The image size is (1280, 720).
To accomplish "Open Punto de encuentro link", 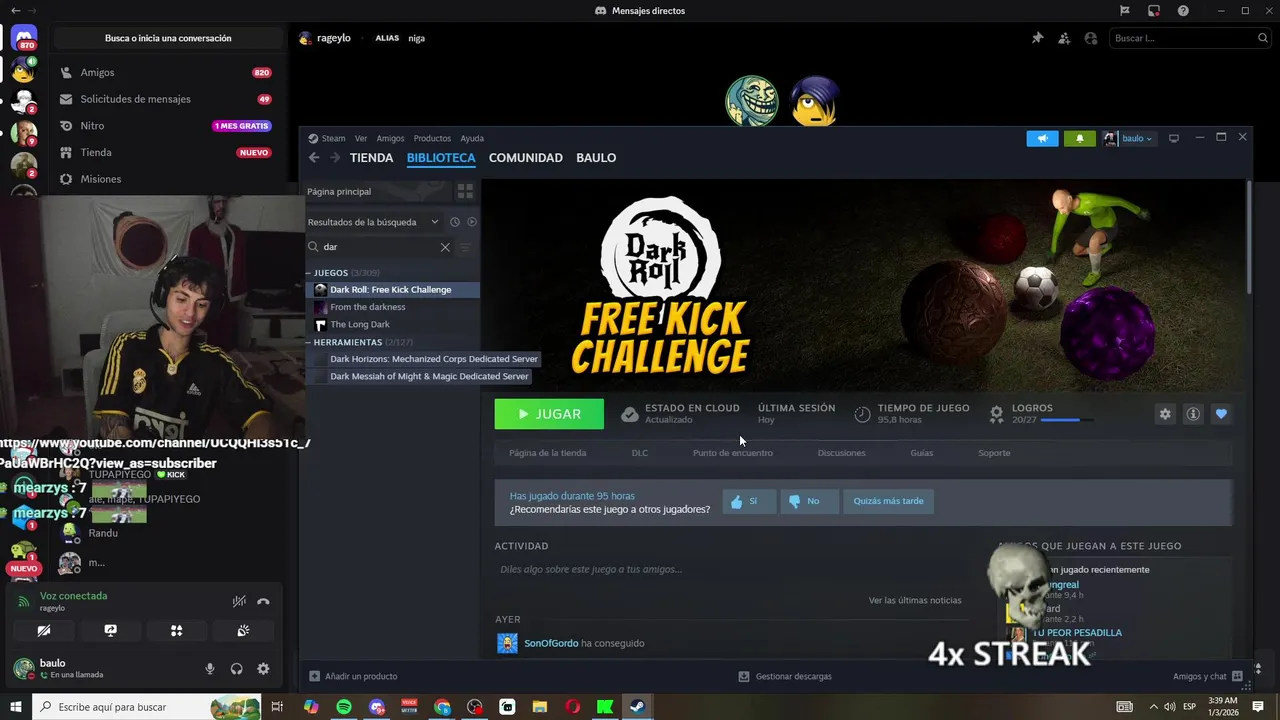I will click(733, 453).
